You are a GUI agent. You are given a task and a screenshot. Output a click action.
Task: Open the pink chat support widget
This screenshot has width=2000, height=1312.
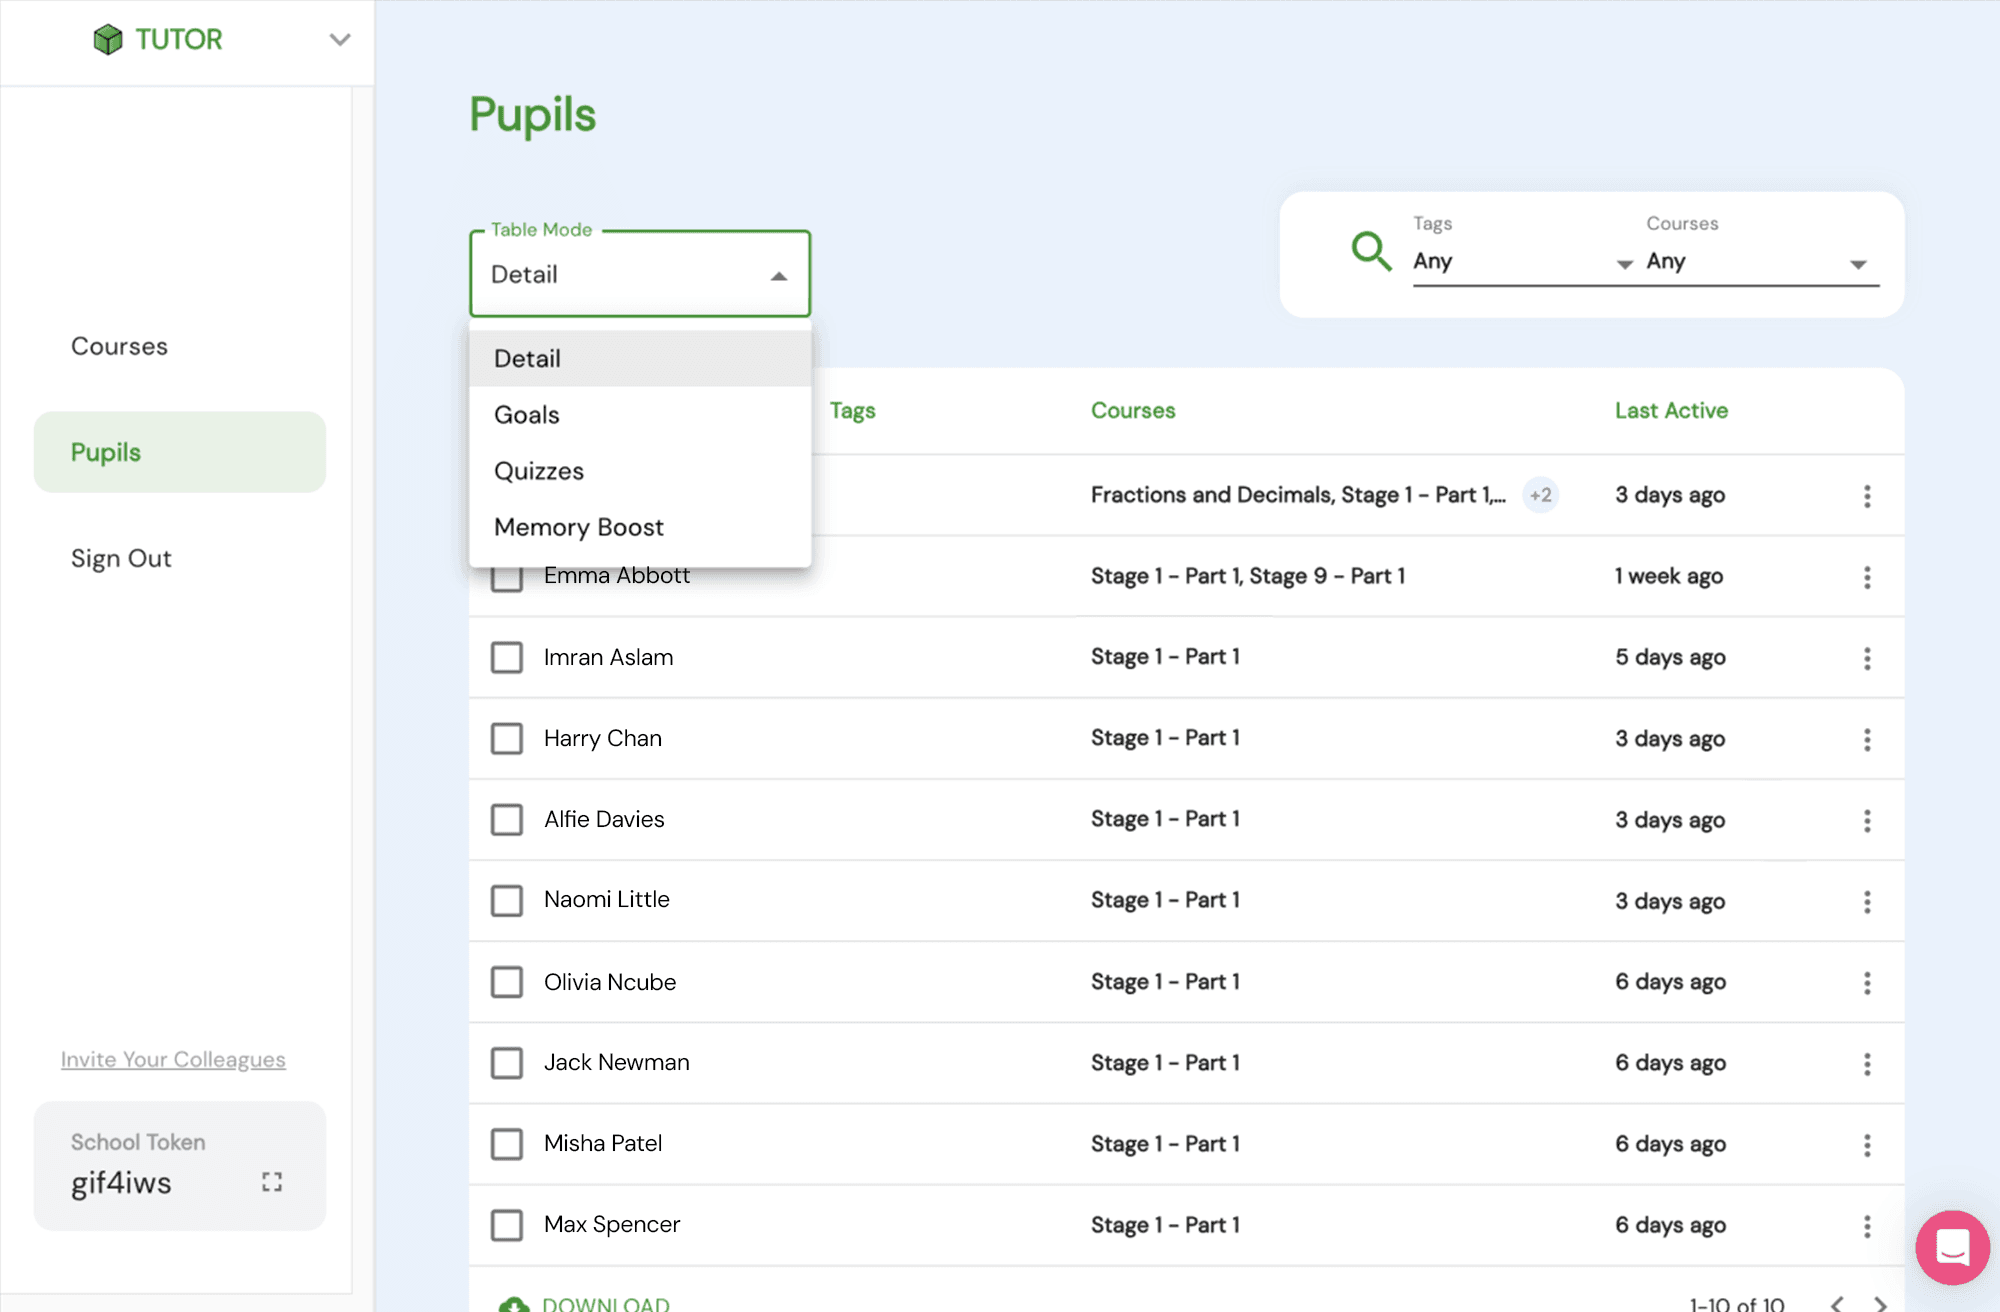[1951, 1247]
